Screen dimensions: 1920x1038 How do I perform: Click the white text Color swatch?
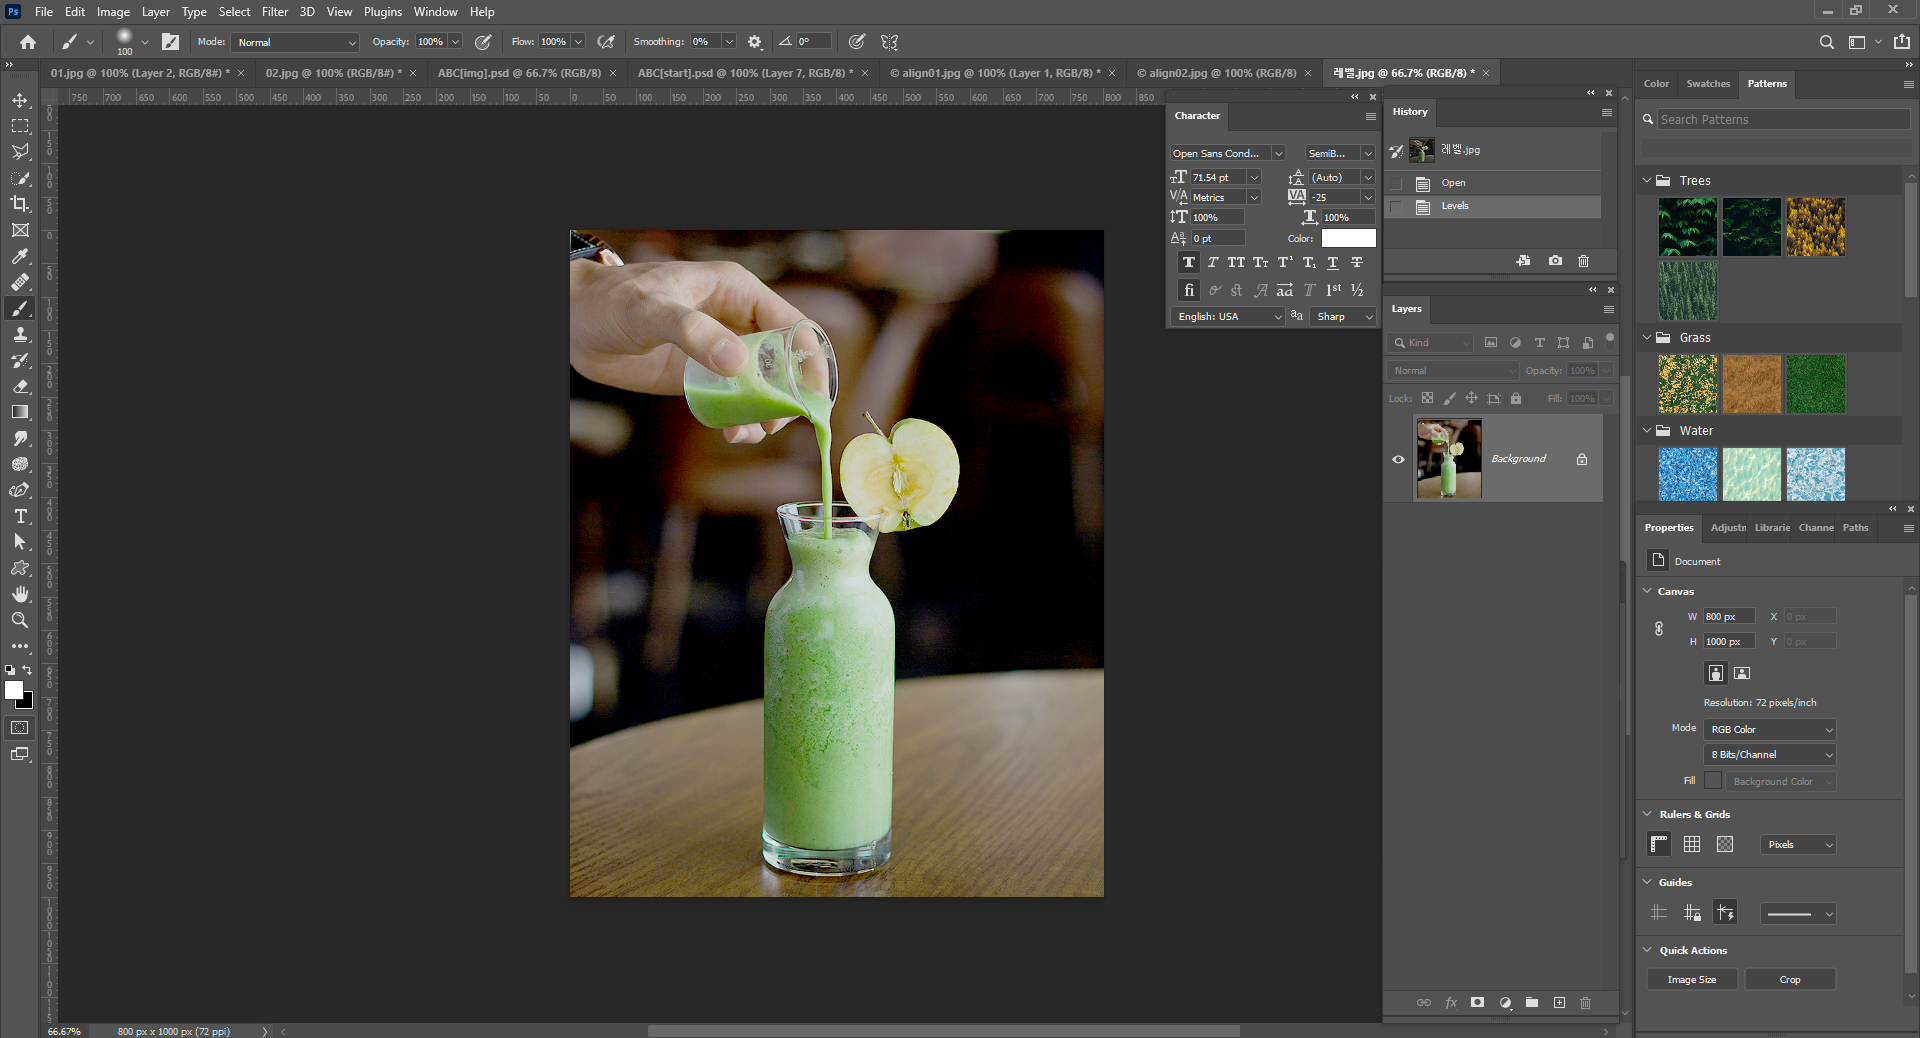[x=1348, y=238]
